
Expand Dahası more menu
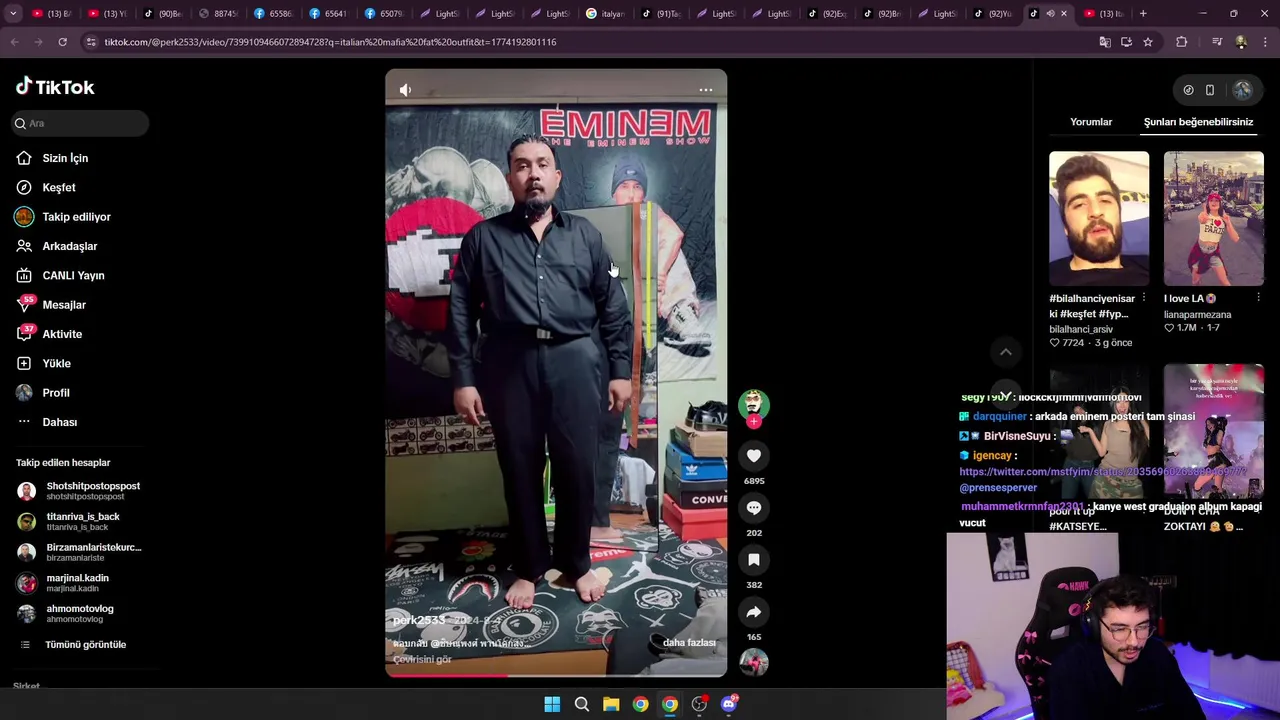click(x=59, y=422)
